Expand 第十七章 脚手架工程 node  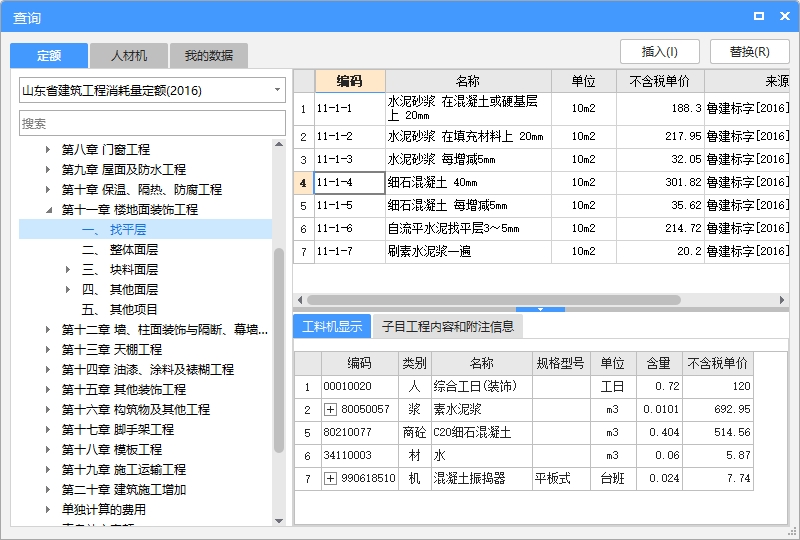click(x=48, y=429)
